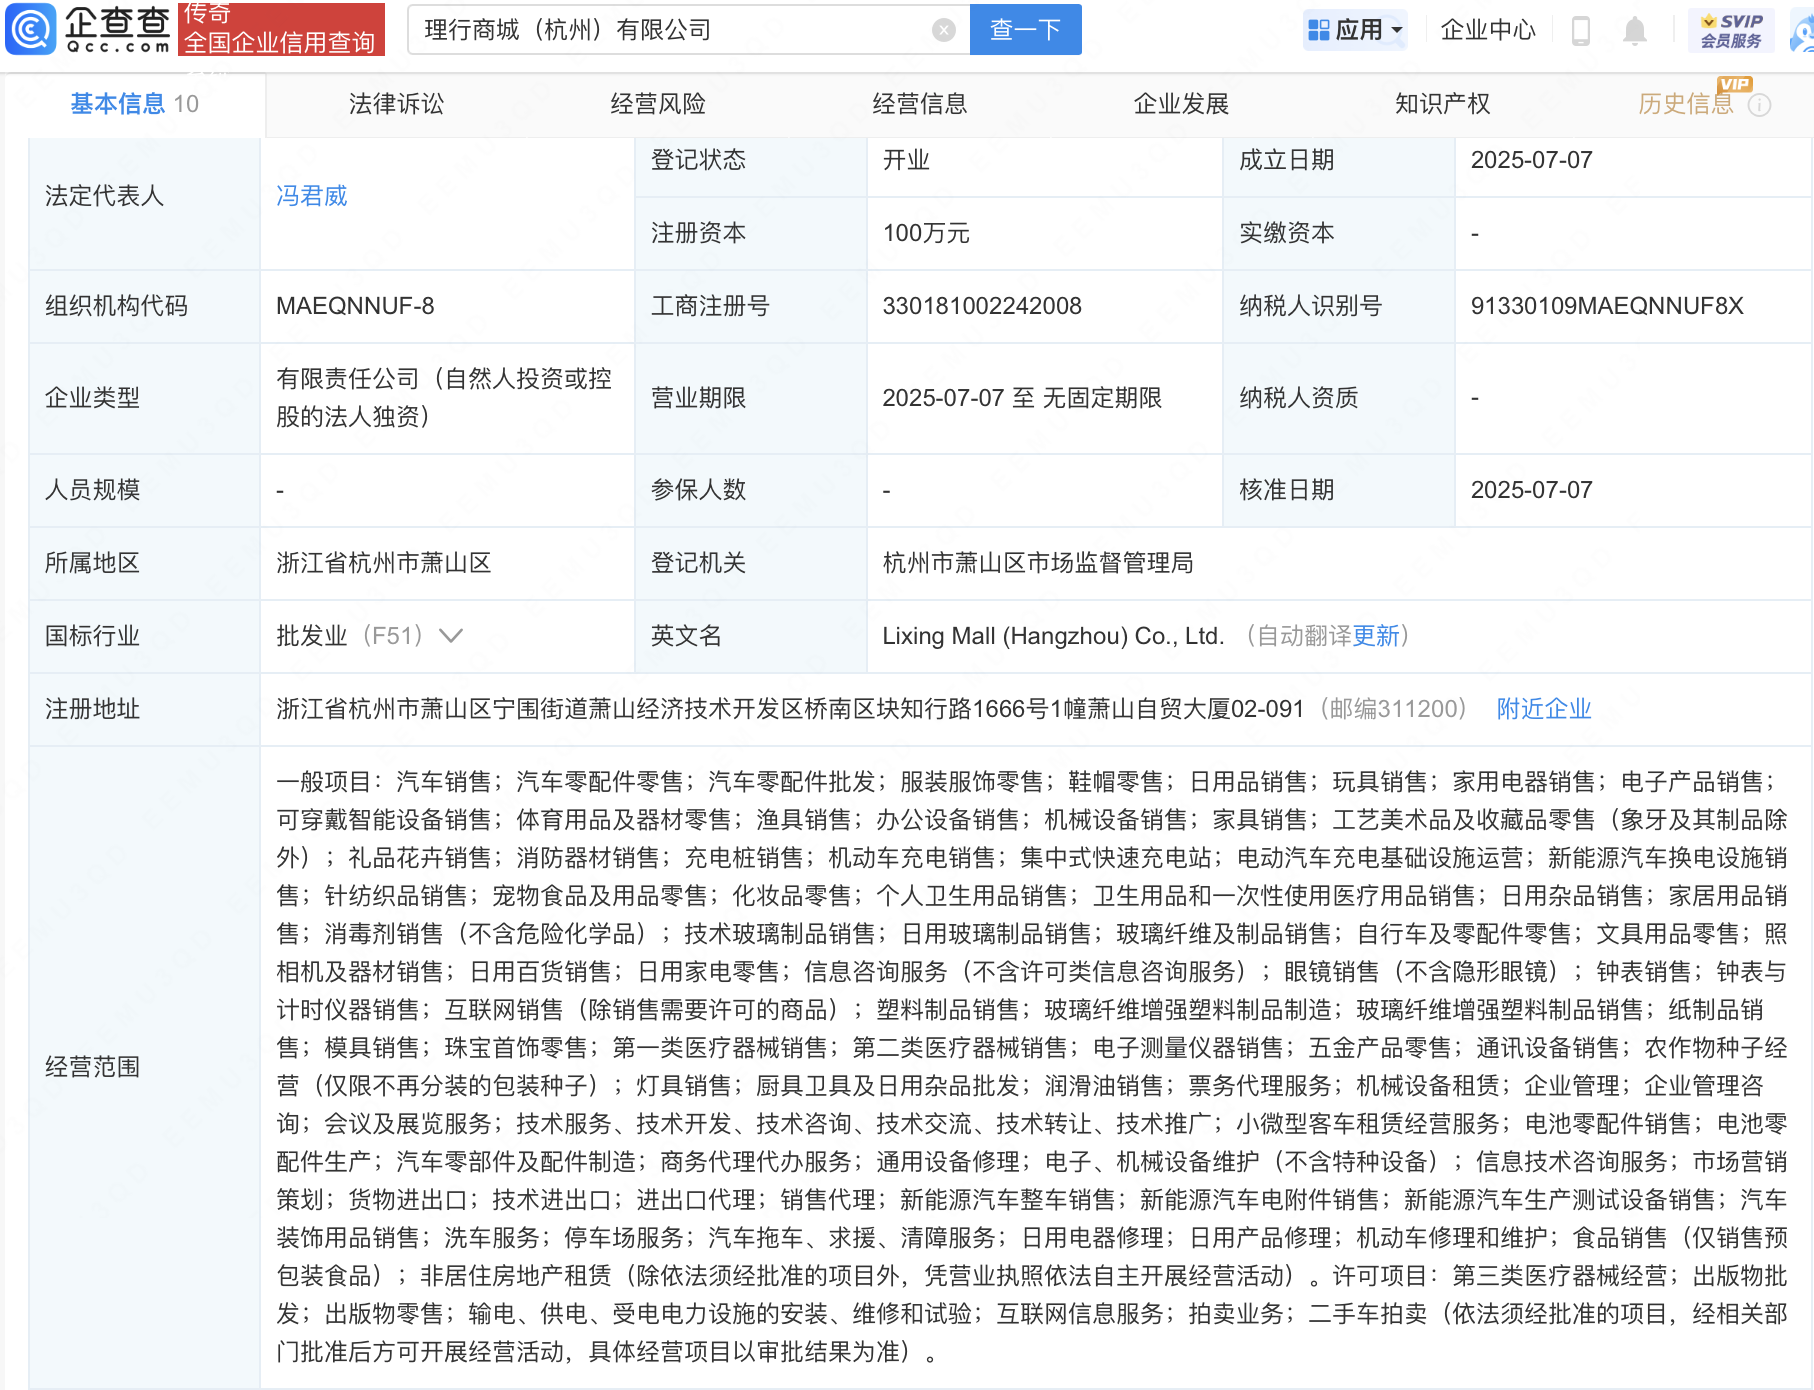Open 附近企业 nearby companies link
This screenshot has height=1390, width=1814.
coord(1544,709)
